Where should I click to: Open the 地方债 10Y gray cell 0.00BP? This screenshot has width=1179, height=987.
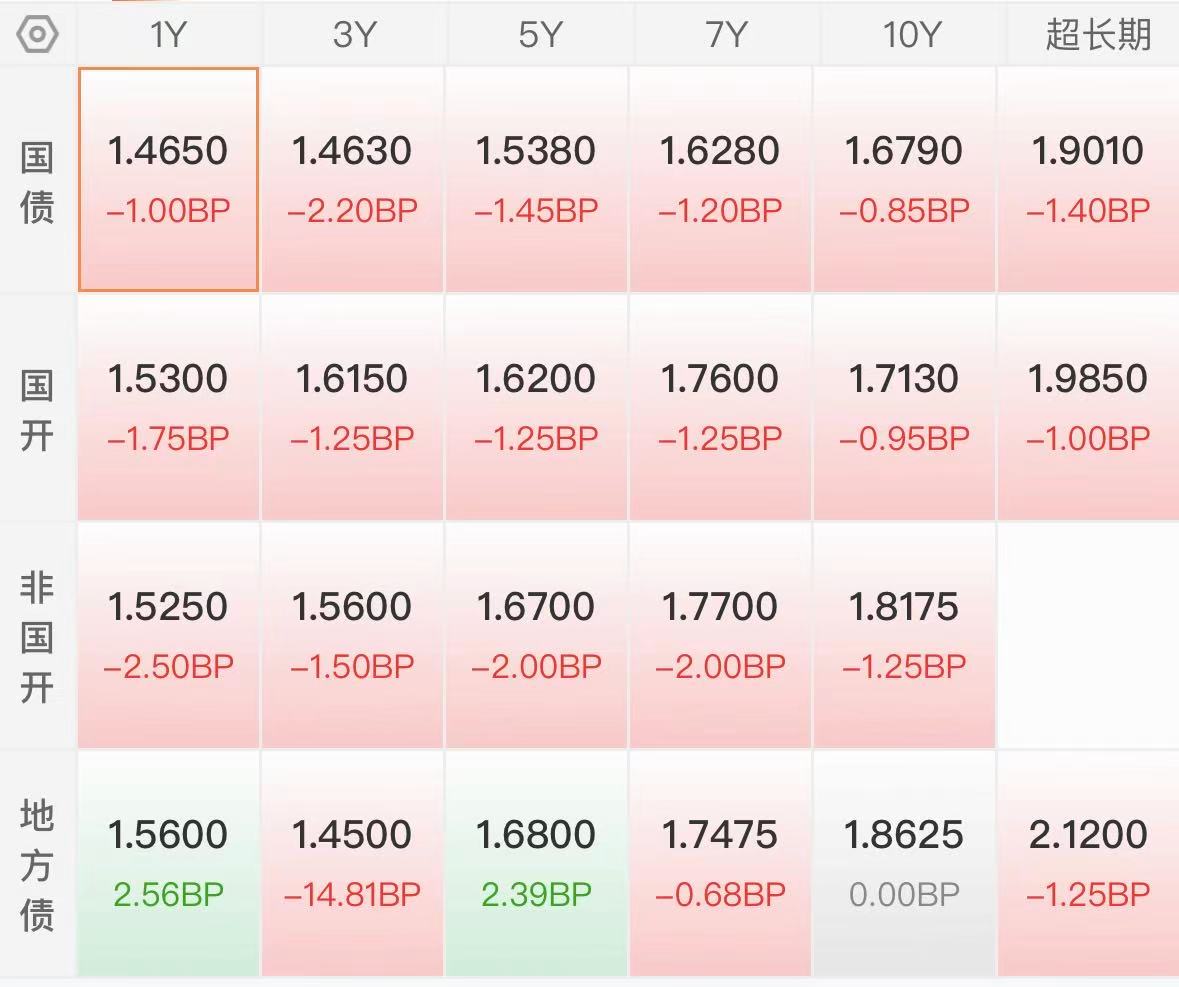(x=904, y=863)
